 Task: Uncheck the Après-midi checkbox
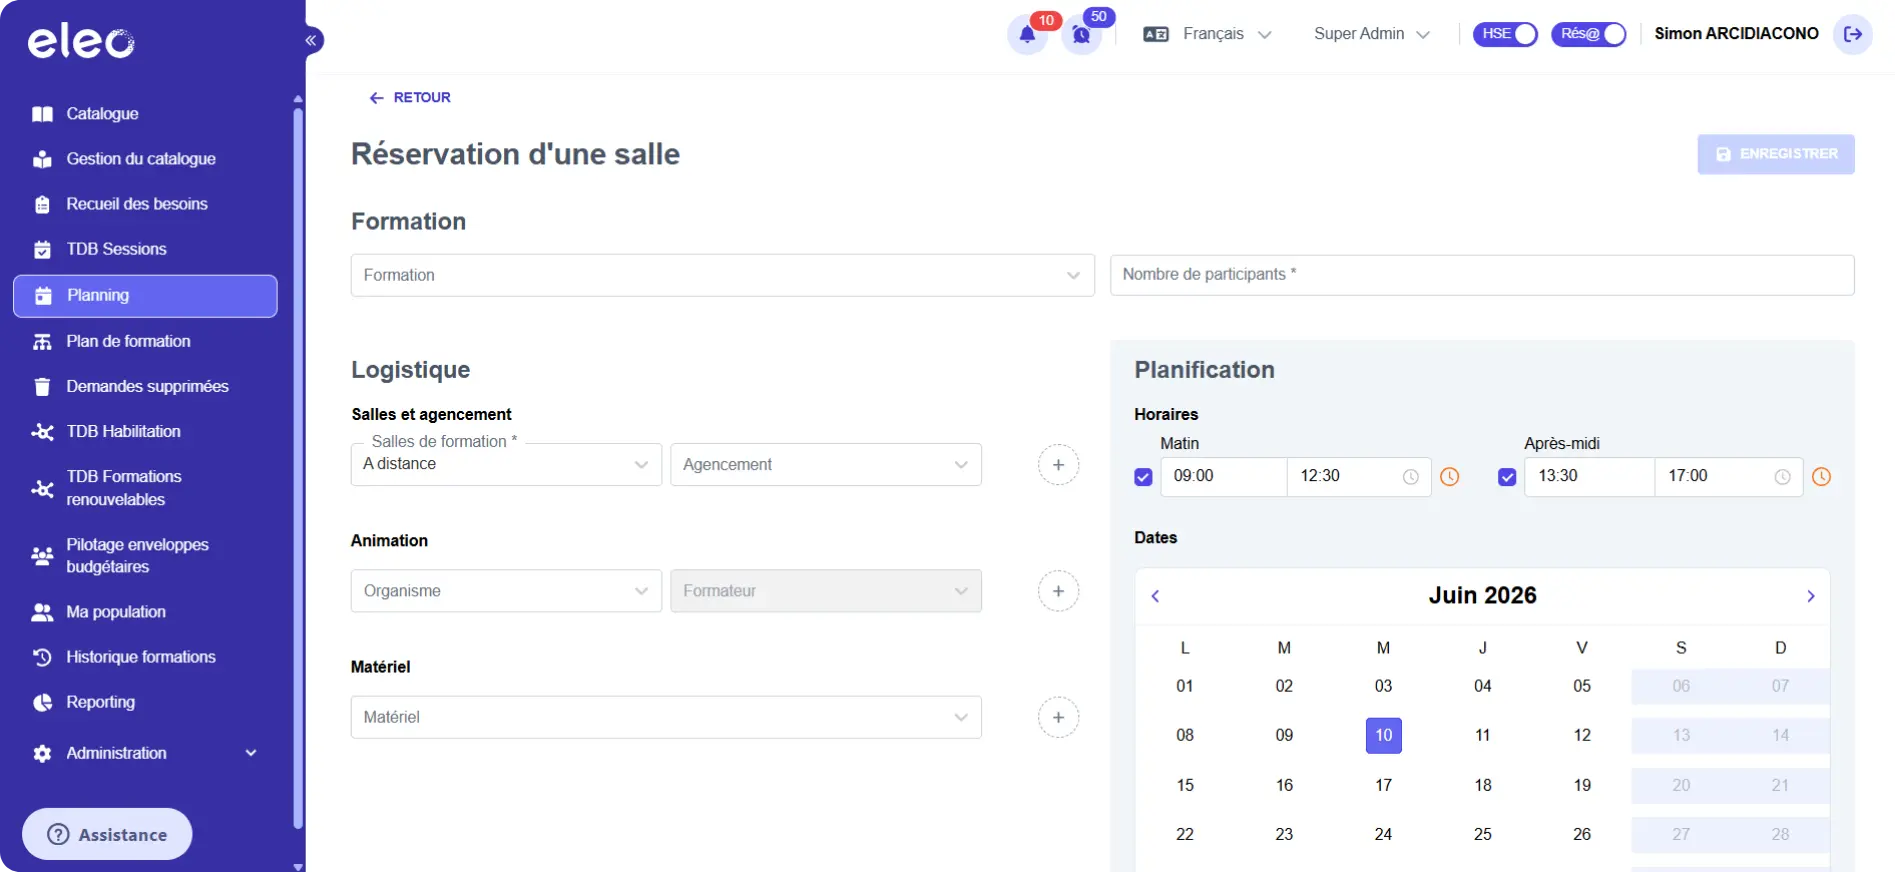pyautogui.click(x=1507, y=477)
